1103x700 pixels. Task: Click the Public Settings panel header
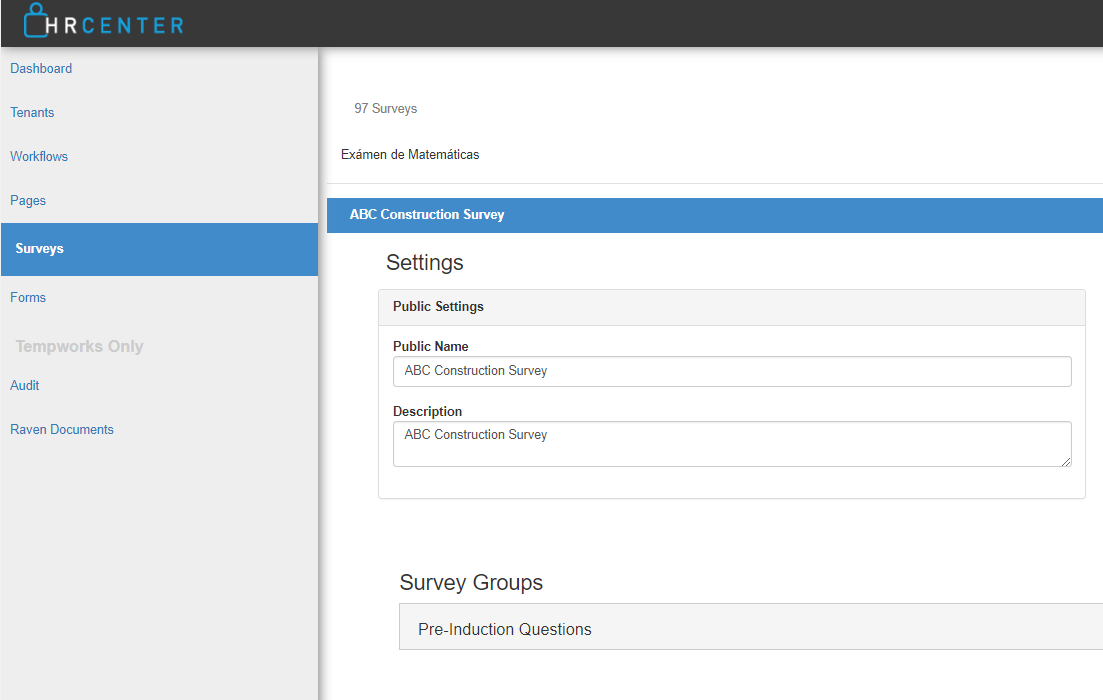click(x=438, y=307)
